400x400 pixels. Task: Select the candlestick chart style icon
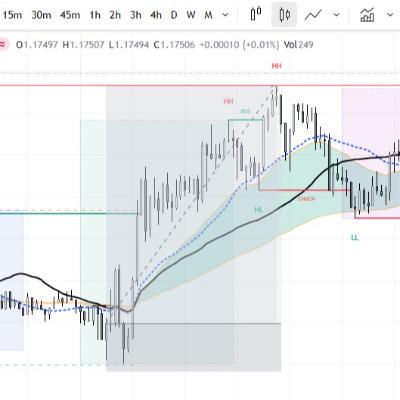[284, 14]
